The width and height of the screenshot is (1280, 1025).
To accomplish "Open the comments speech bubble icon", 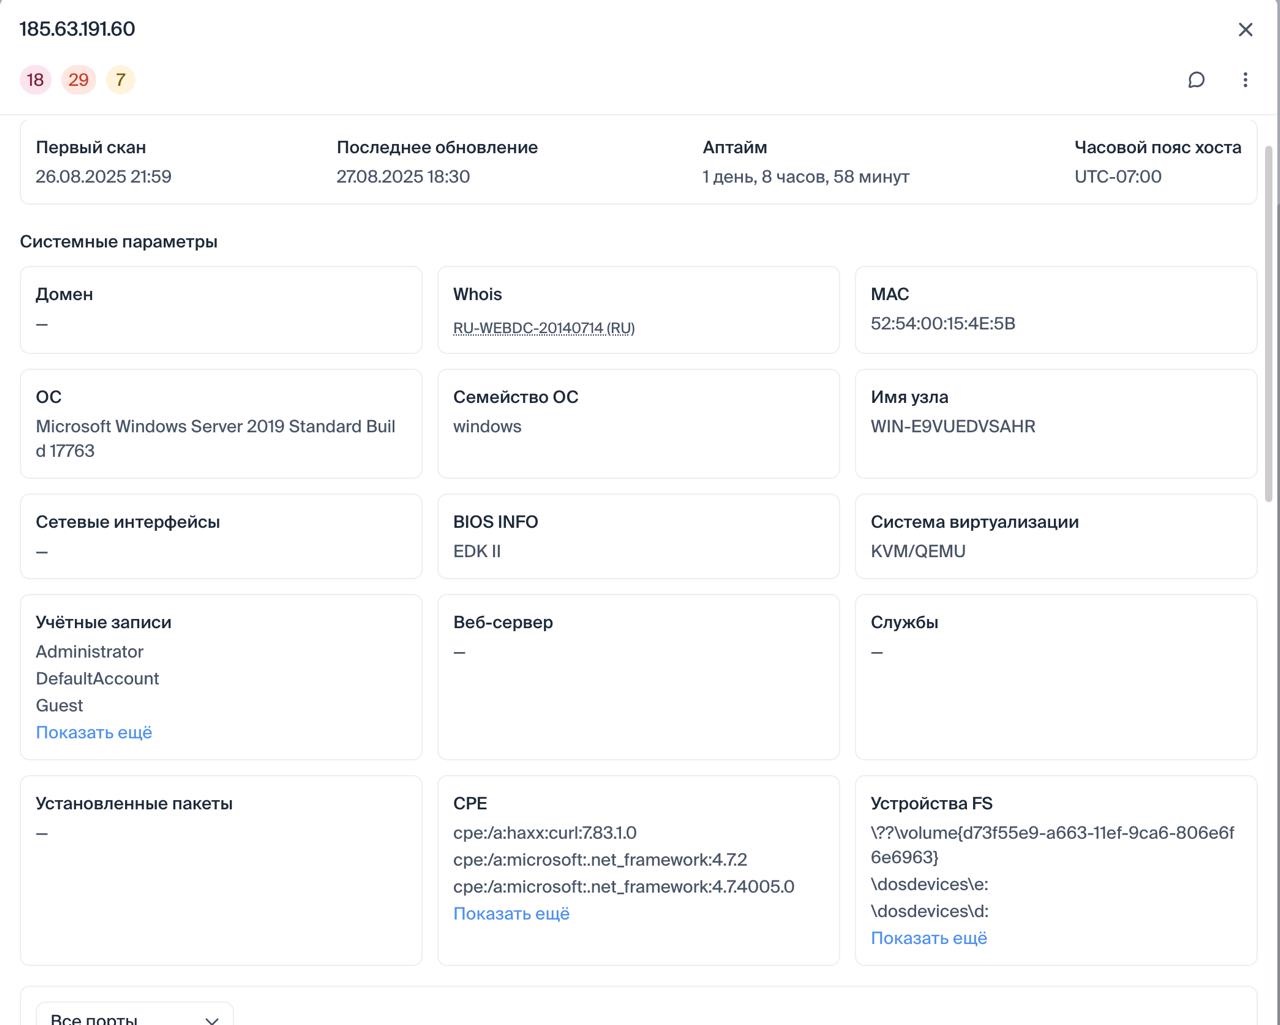I will tap(1196, 80).
